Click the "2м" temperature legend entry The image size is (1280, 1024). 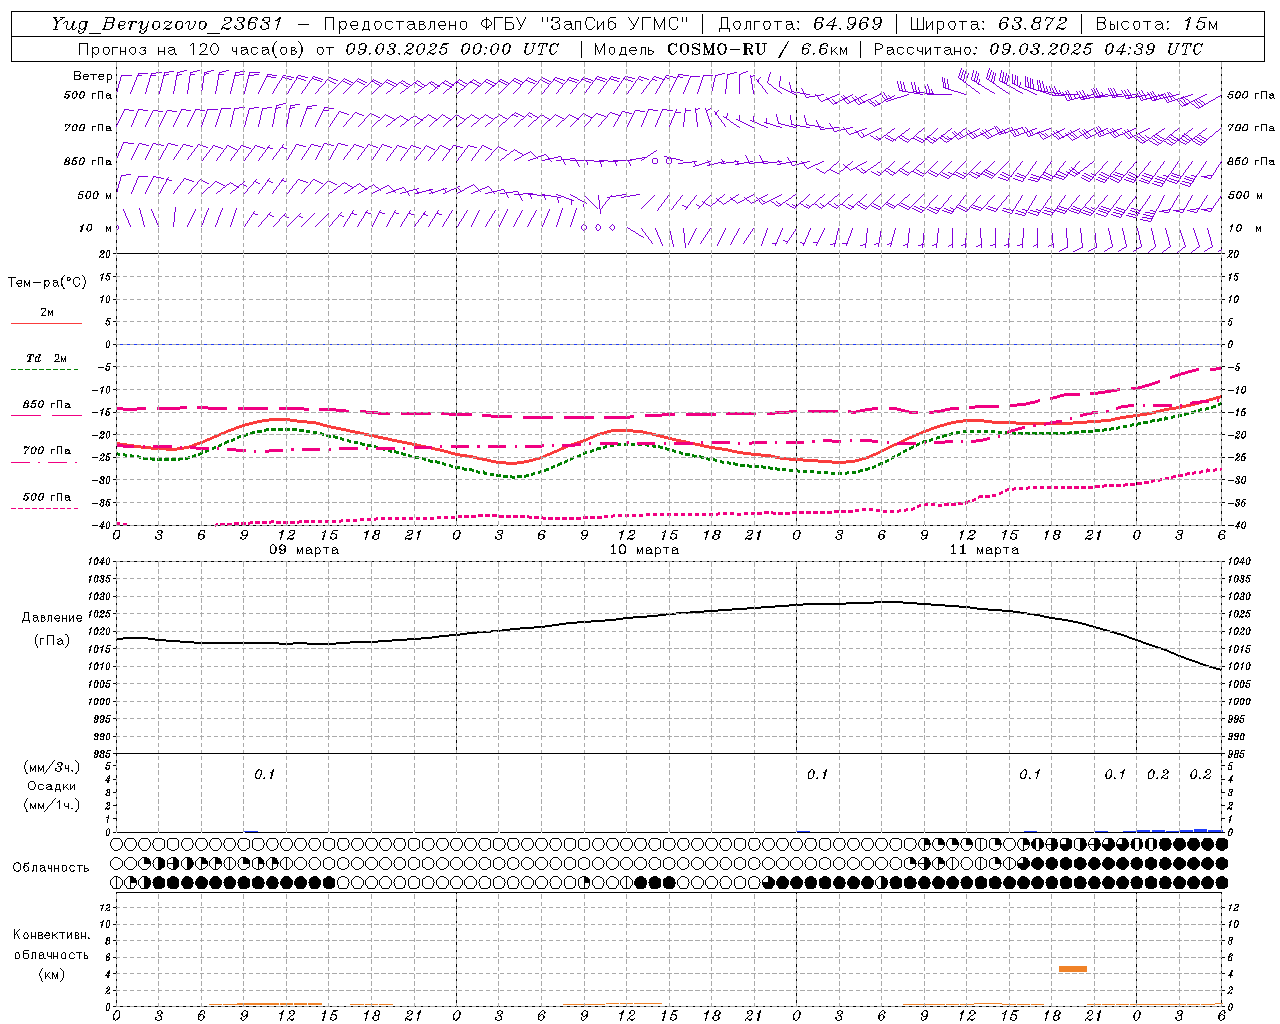click(x=47, y=312)
